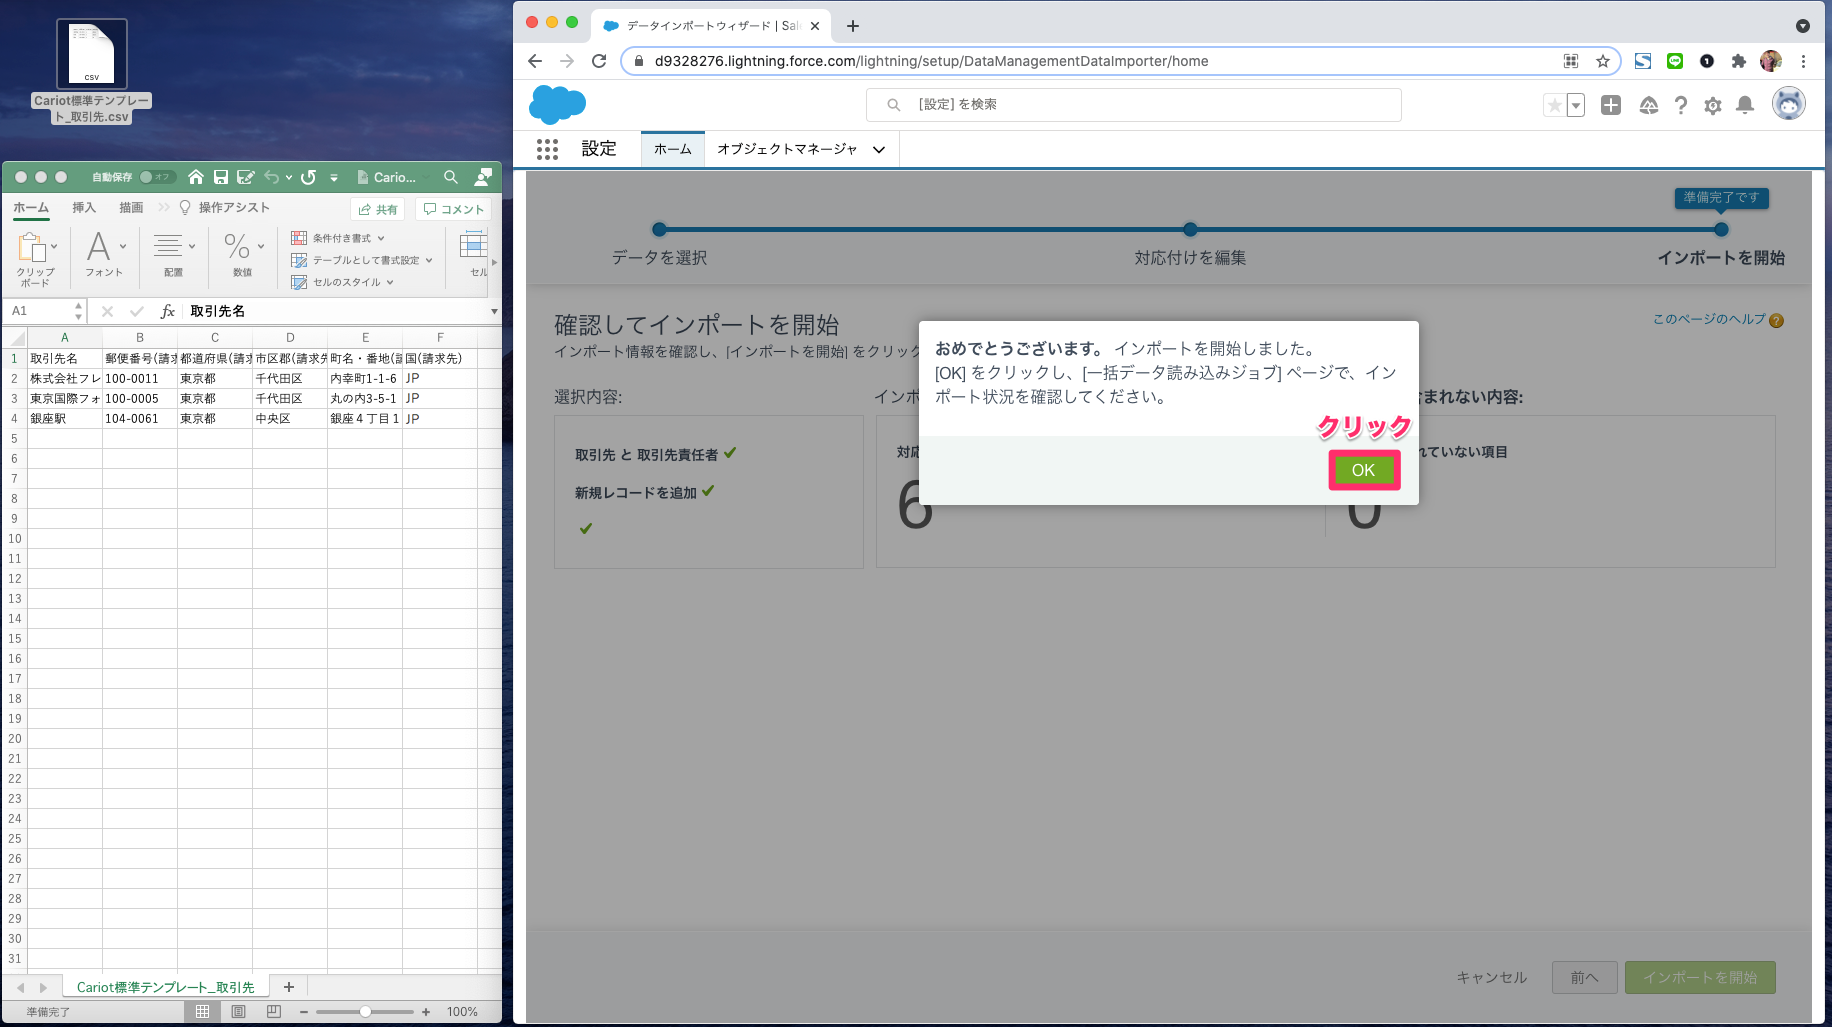The width and height of the screenshot is (1832, 1027).
Task: Click the Chrome reload button
Action: (599, 61)
